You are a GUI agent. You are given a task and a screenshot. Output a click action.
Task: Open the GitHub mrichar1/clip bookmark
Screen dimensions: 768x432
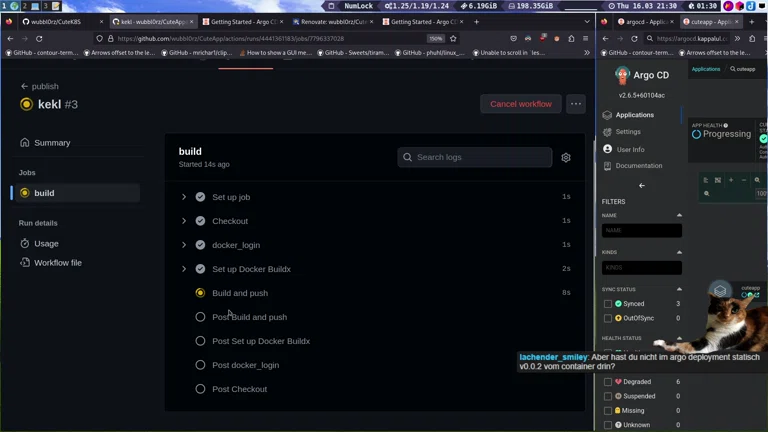coord(197,52)
